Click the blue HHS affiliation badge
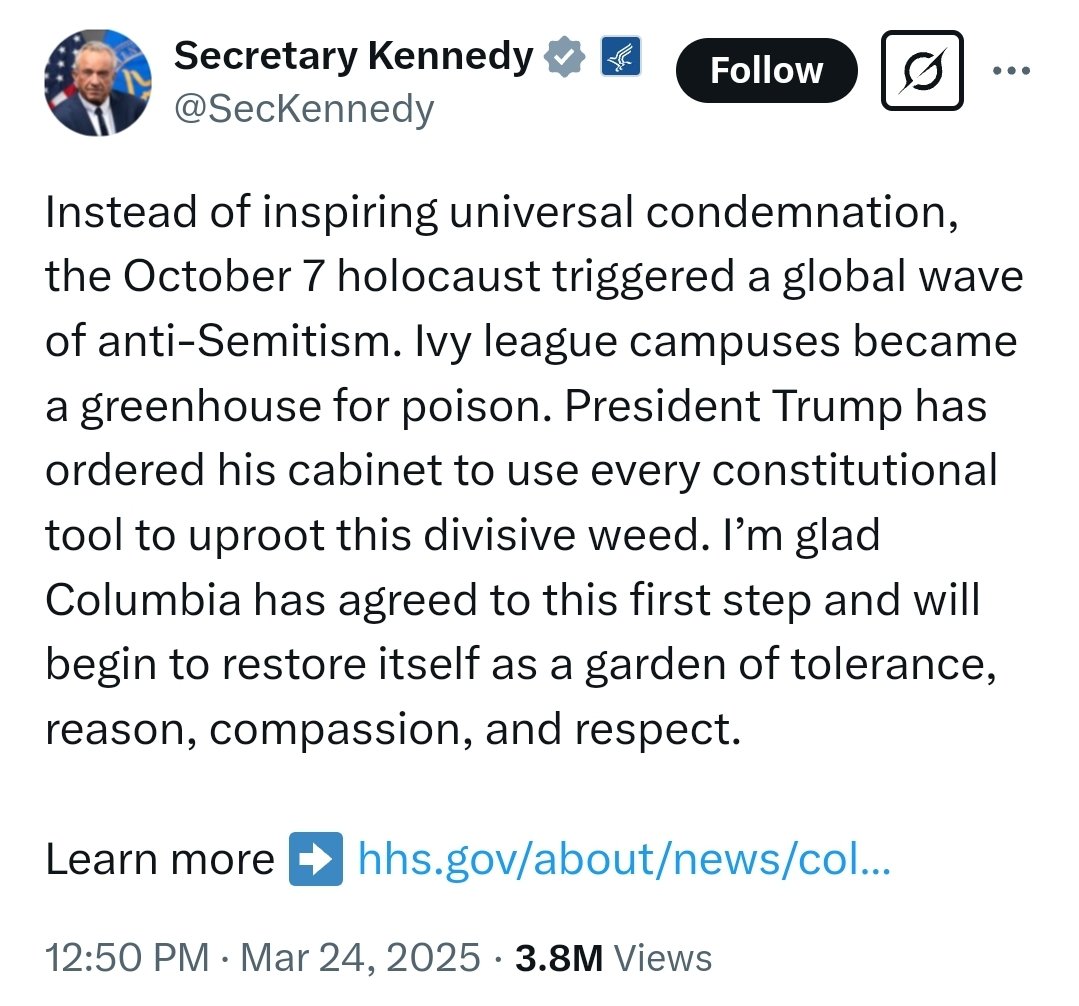 pyautogui.click(x=619, y=58)
